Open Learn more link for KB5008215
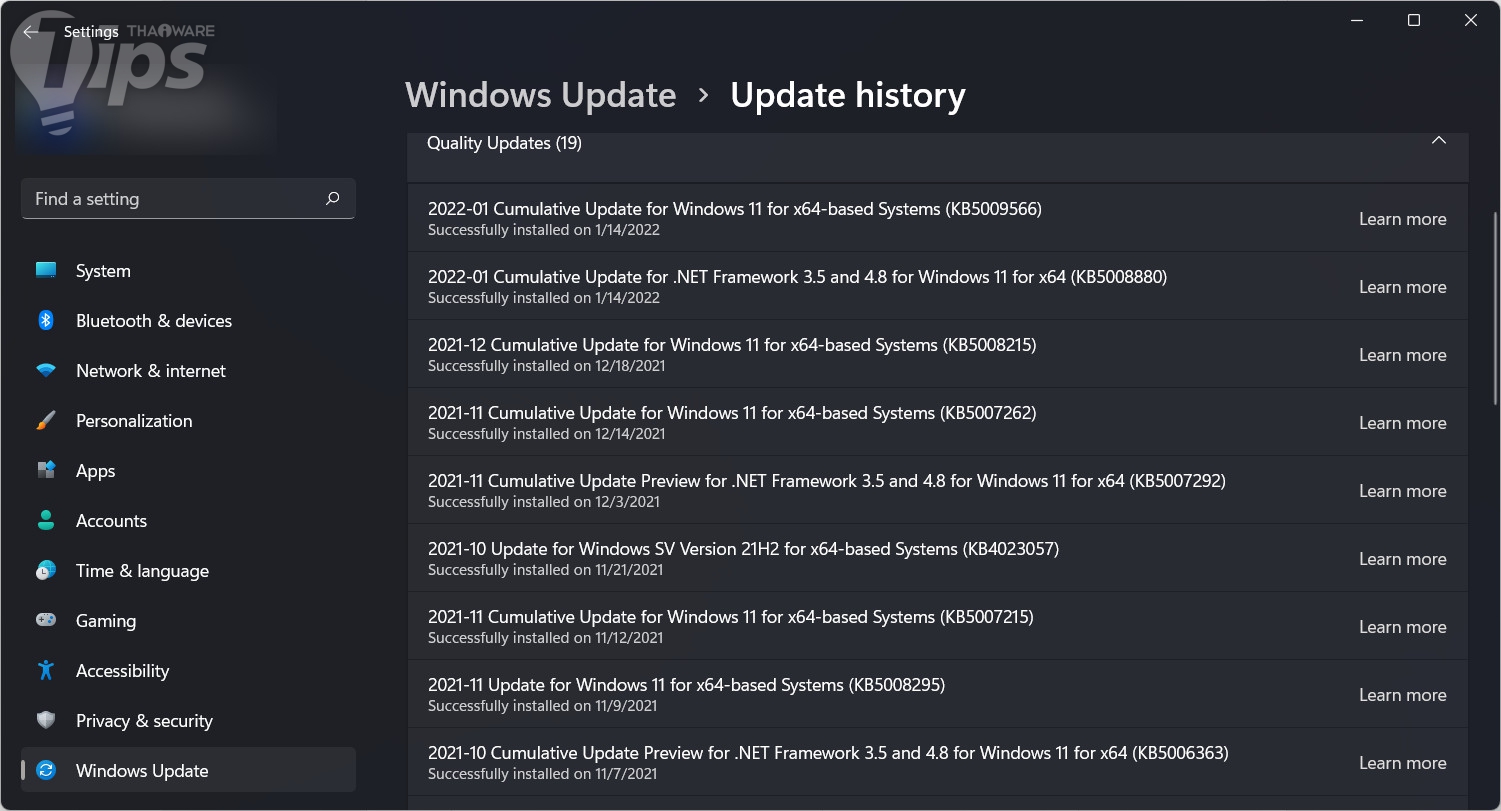The image size is (1501, 811). [1402, 355]
